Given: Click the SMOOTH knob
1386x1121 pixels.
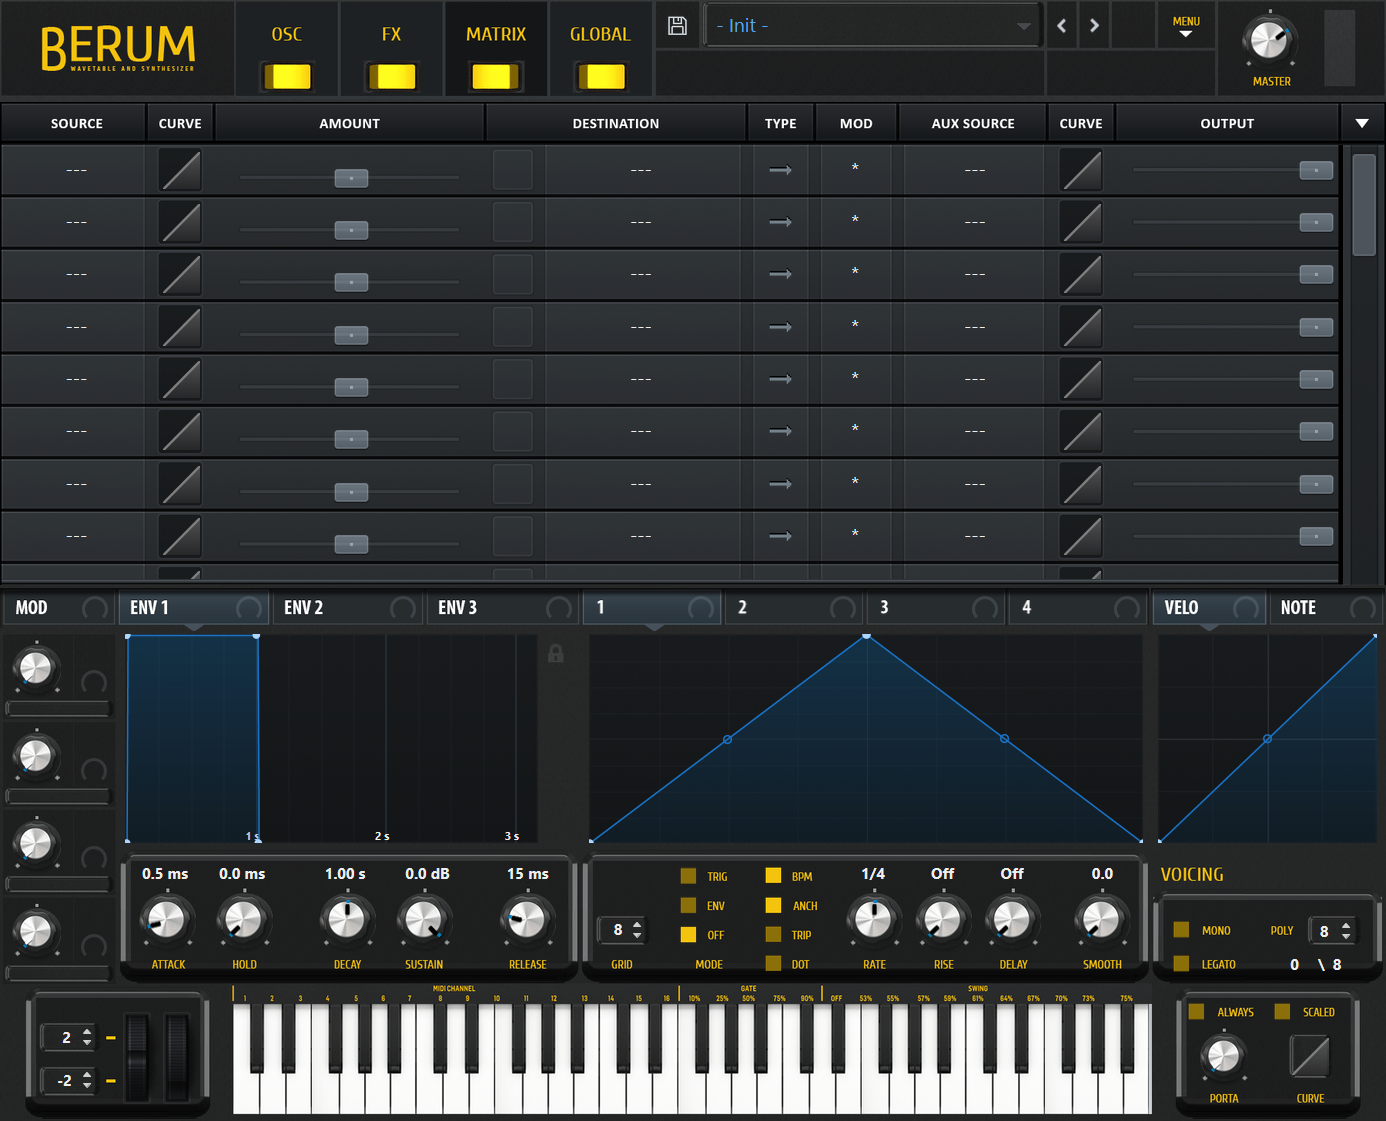Looking at the screenshot, I should point(1102,920).
